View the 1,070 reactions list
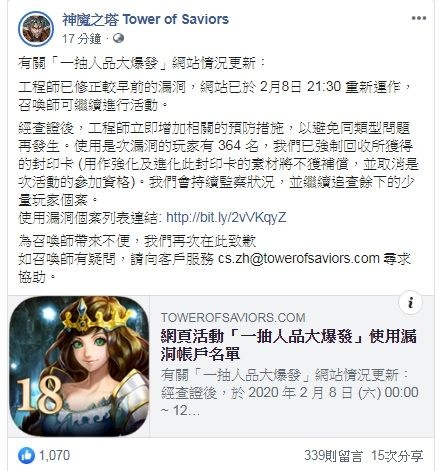The image size is (439, 471). 55,455
